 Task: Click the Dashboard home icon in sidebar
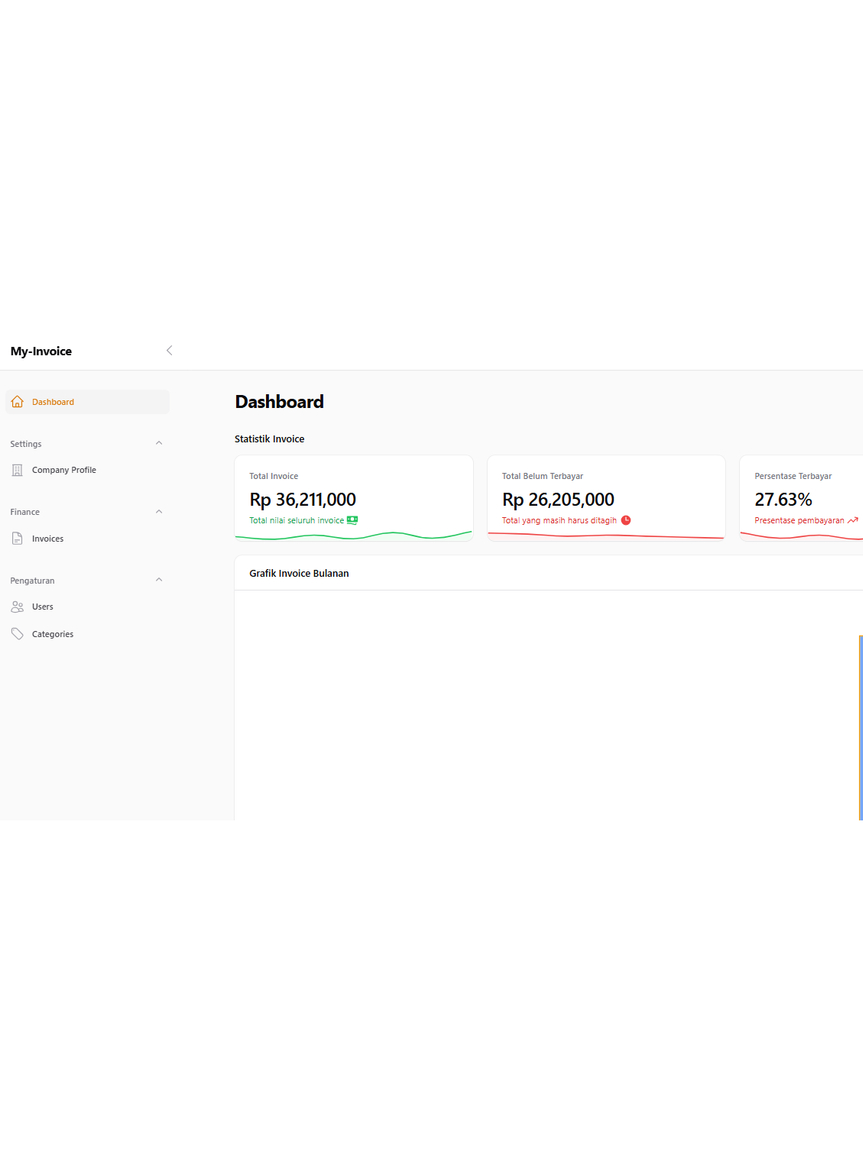[x=17, y=402]
